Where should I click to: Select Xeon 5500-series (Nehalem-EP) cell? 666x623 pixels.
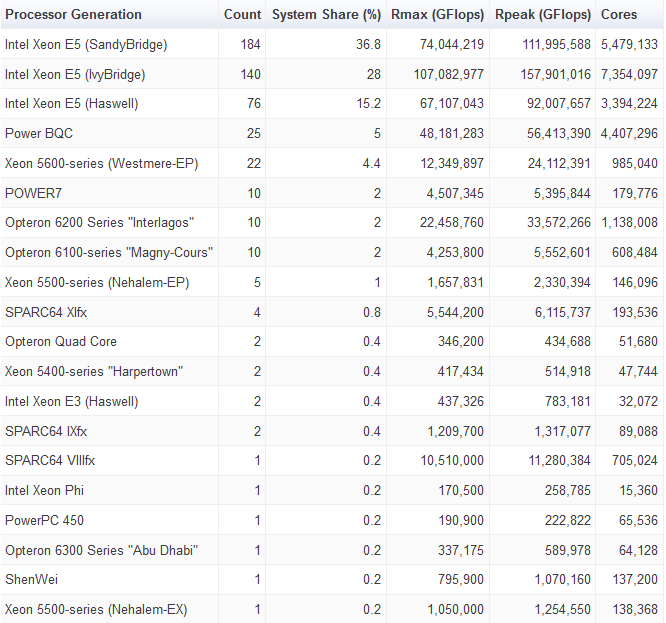coord(97,283)
